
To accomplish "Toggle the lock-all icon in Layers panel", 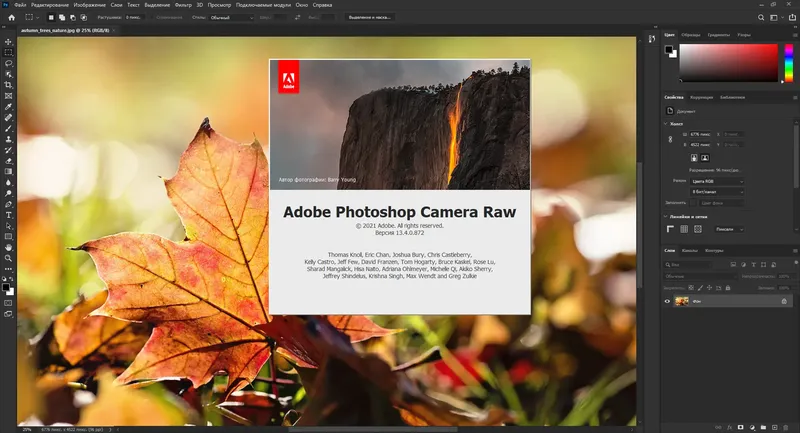I will [728, 288].
